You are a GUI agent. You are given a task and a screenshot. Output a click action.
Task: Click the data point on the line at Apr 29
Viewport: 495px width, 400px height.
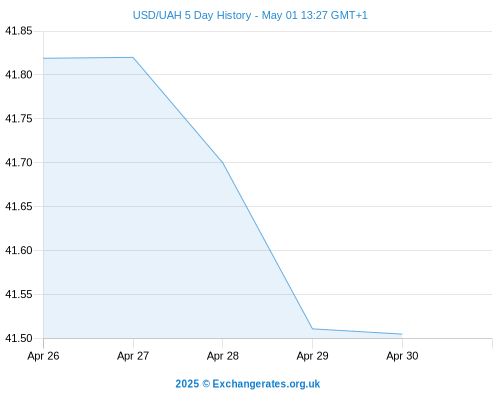tap(312, 329)
